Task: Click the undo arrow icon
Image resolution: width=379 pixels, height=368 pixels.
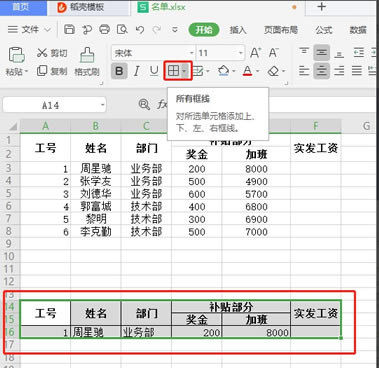Action: coord(140,30)
